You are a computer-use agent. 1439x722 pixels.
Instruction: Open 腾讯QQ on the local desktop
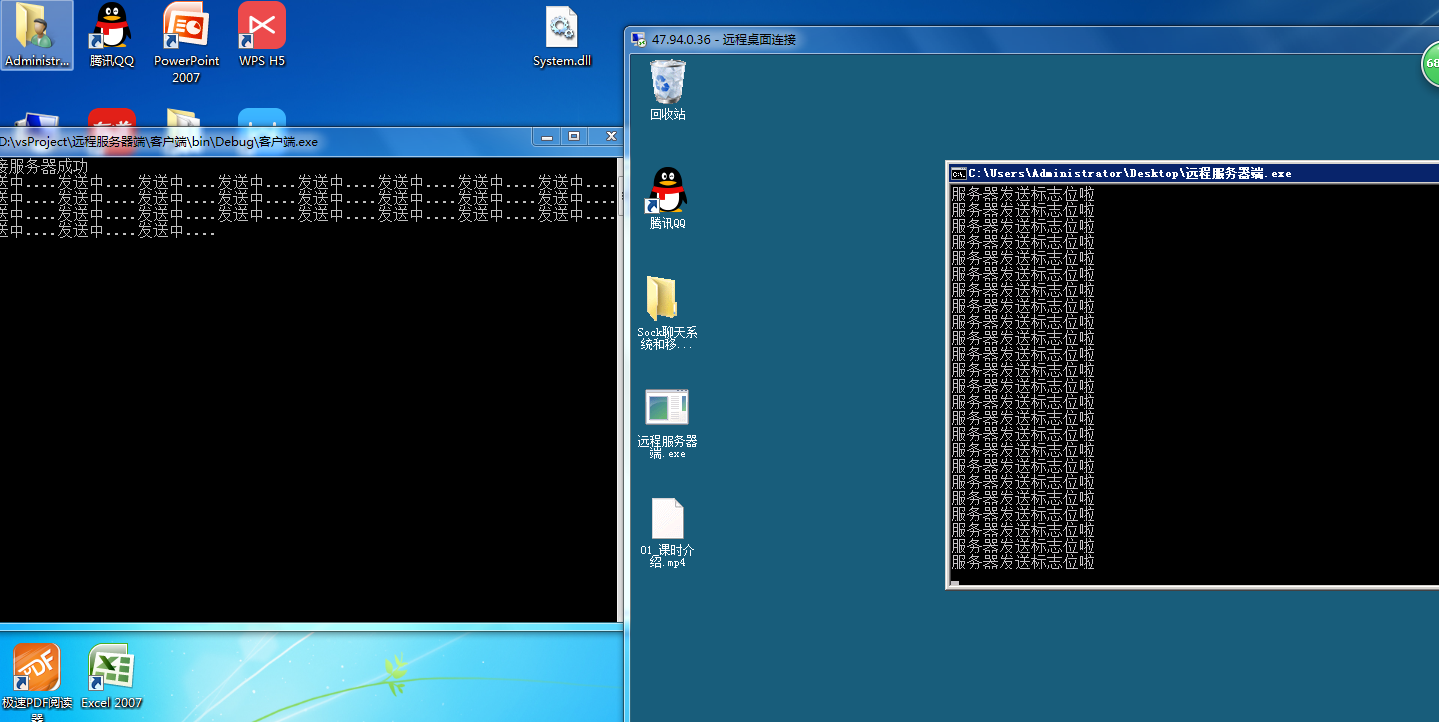[111, 35]
